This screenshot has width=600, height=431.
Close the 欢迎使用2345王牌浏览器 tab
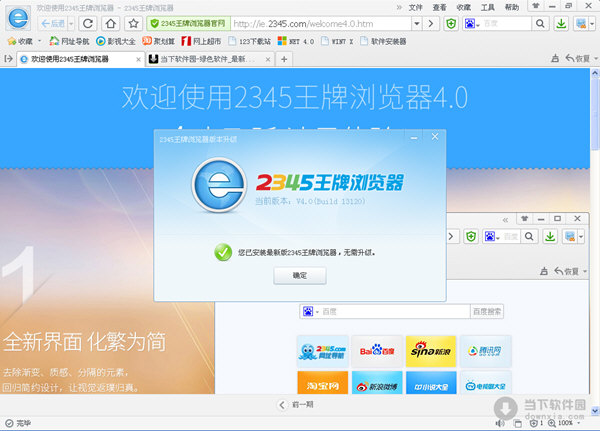pyautogui.click(x=139, y=59)
